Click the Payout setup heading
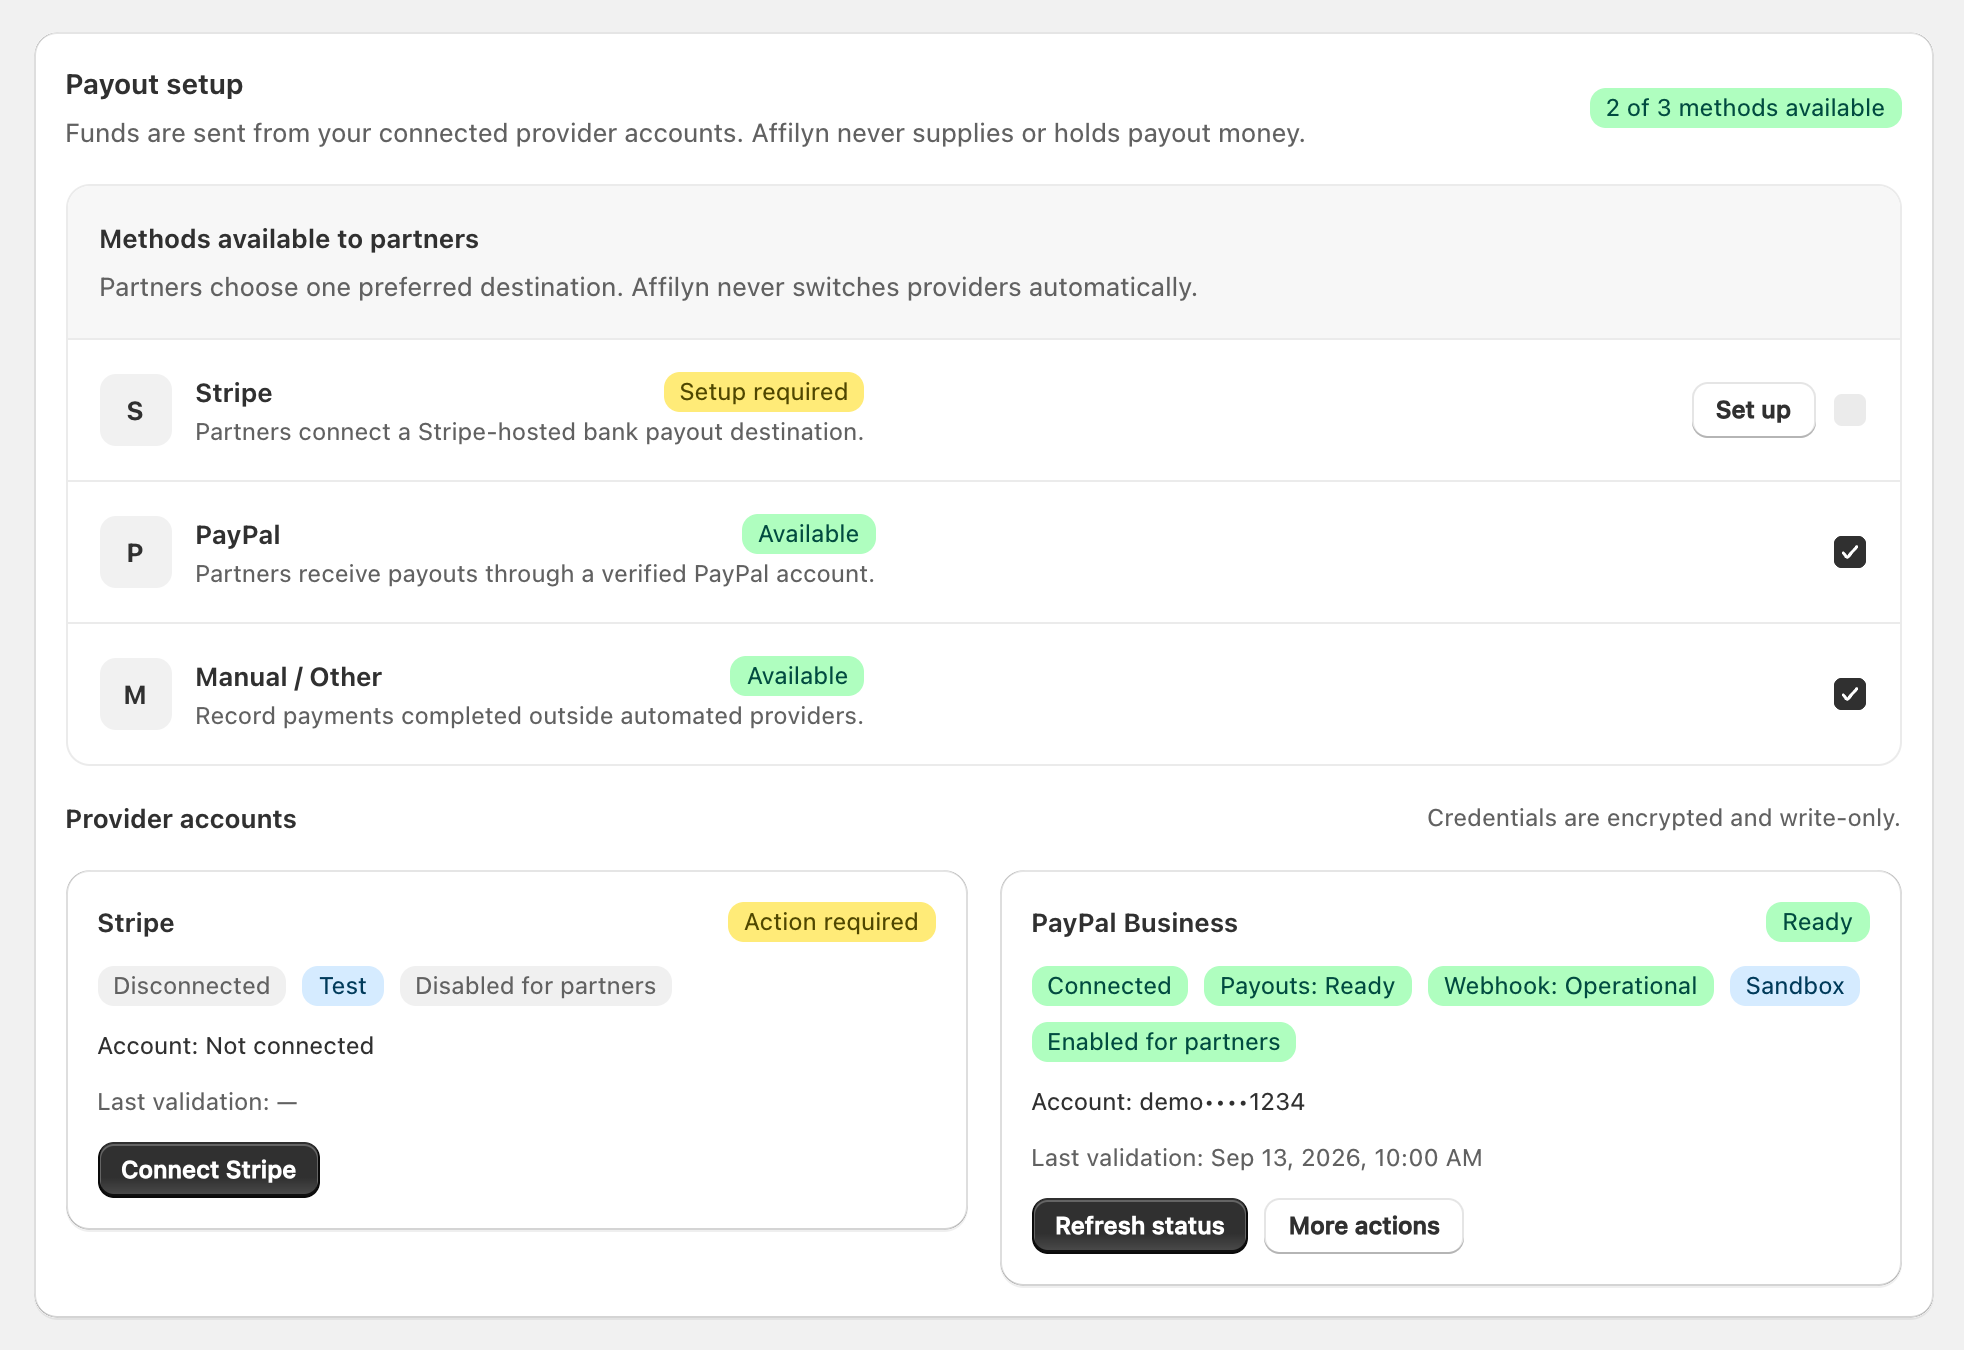The width and height of the screenshot is (1964, 1350). [154, 84]
